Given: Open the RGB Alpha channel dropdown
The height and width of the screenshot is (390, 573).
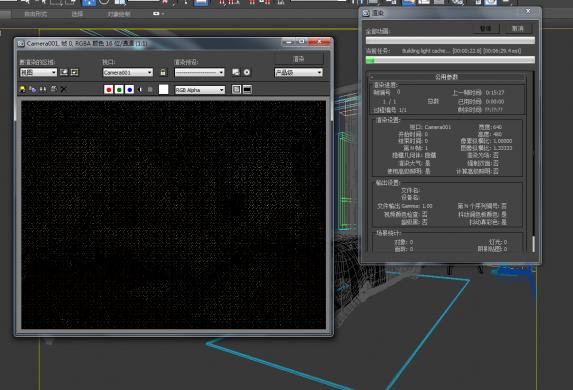Looking at the screenshot, I should click(x=200, y=90).
